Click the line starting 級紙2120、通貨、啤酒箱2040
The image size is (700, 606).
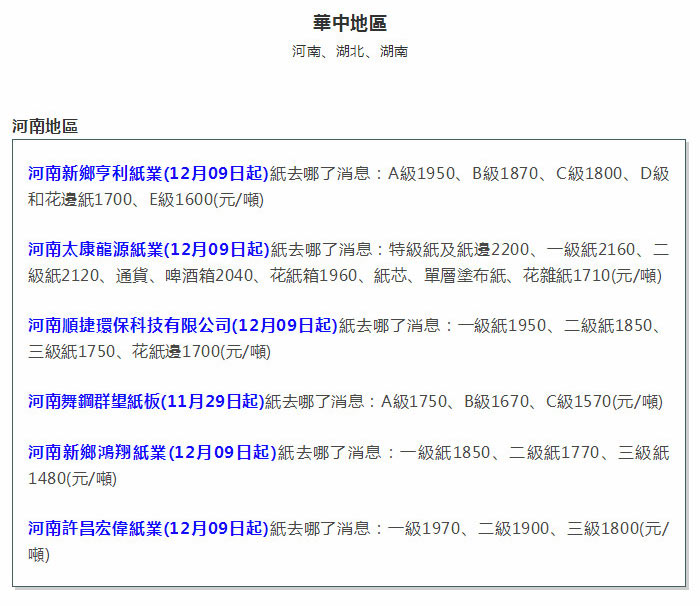(x=345, y=276)
